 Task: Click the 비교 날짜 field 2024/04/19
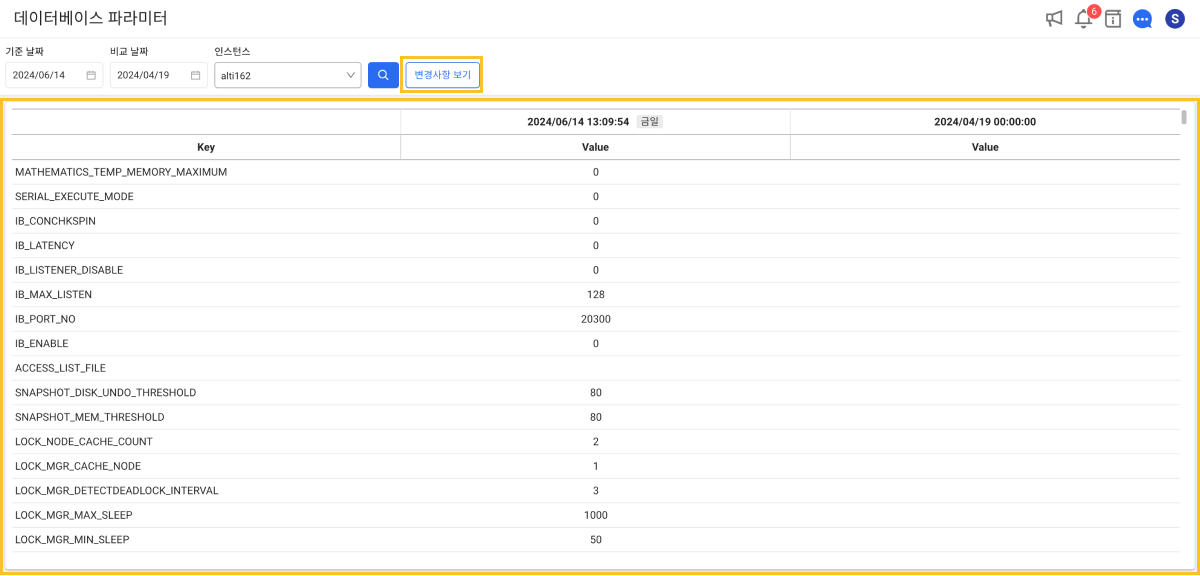pyautogui.click(x=159, y=75)
